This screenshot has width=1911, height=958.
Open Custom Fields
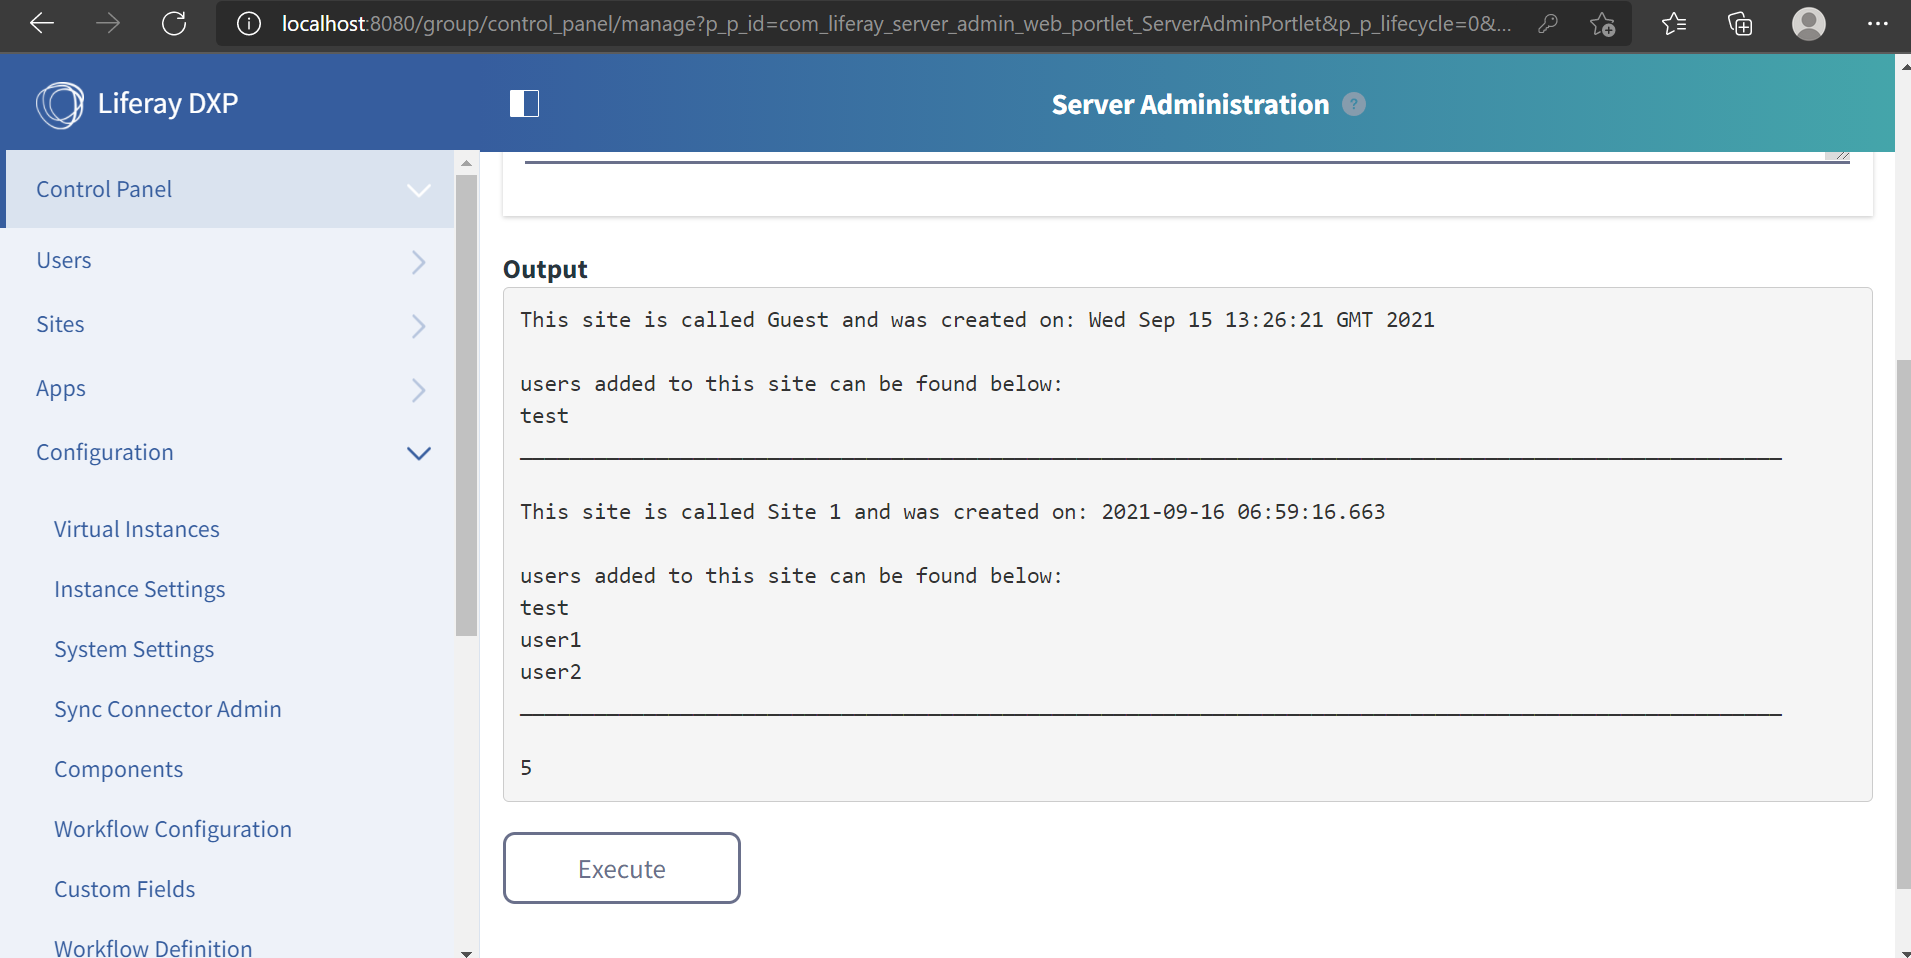(x=125, y=889)
